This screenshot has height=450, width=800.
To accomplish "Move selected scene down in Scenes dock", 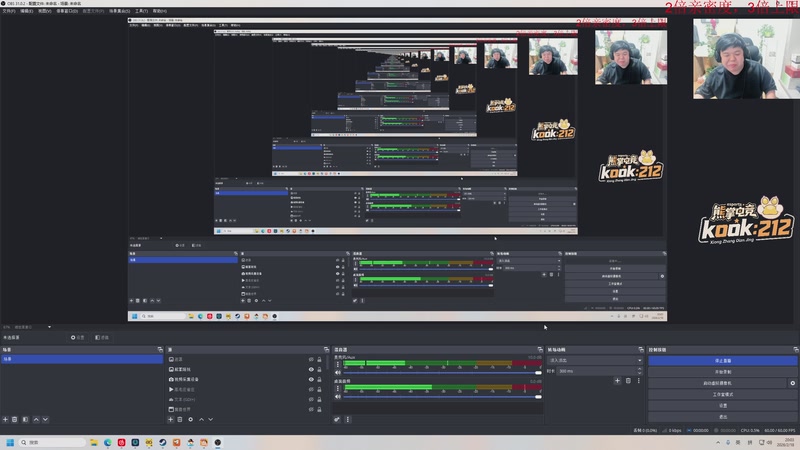I will click(45, 419).
